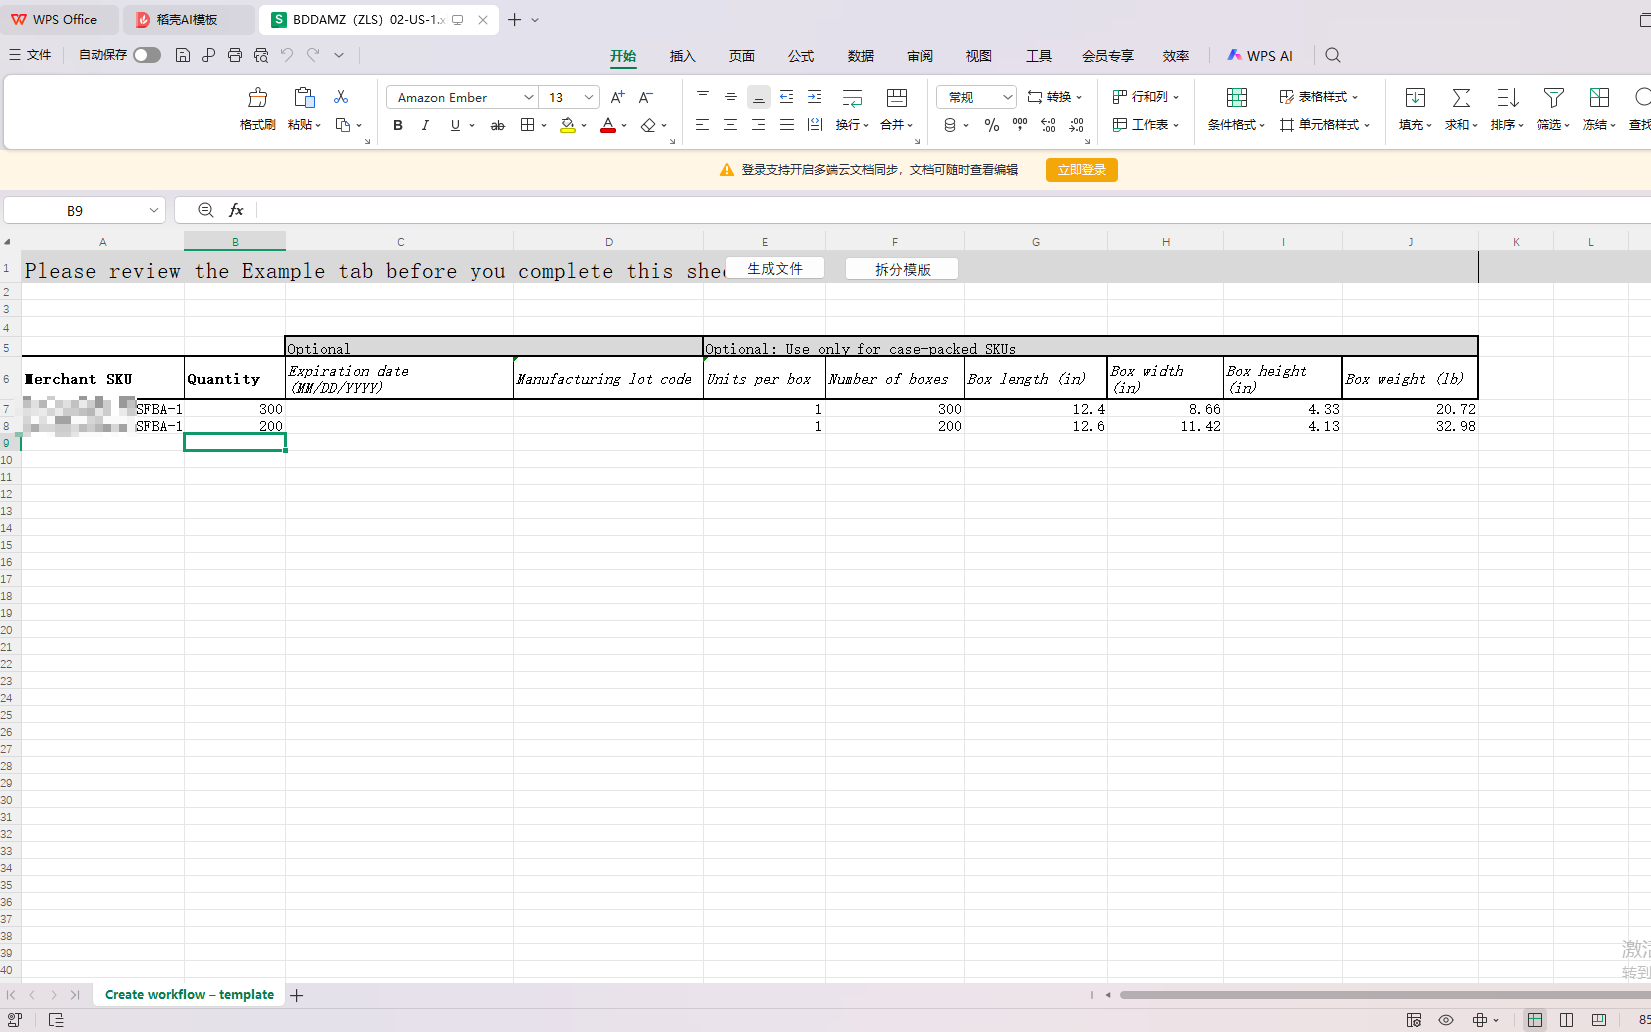Click the undo arrow icon
Viewport: 1651px width, 1032px height.
pos(287,55)
